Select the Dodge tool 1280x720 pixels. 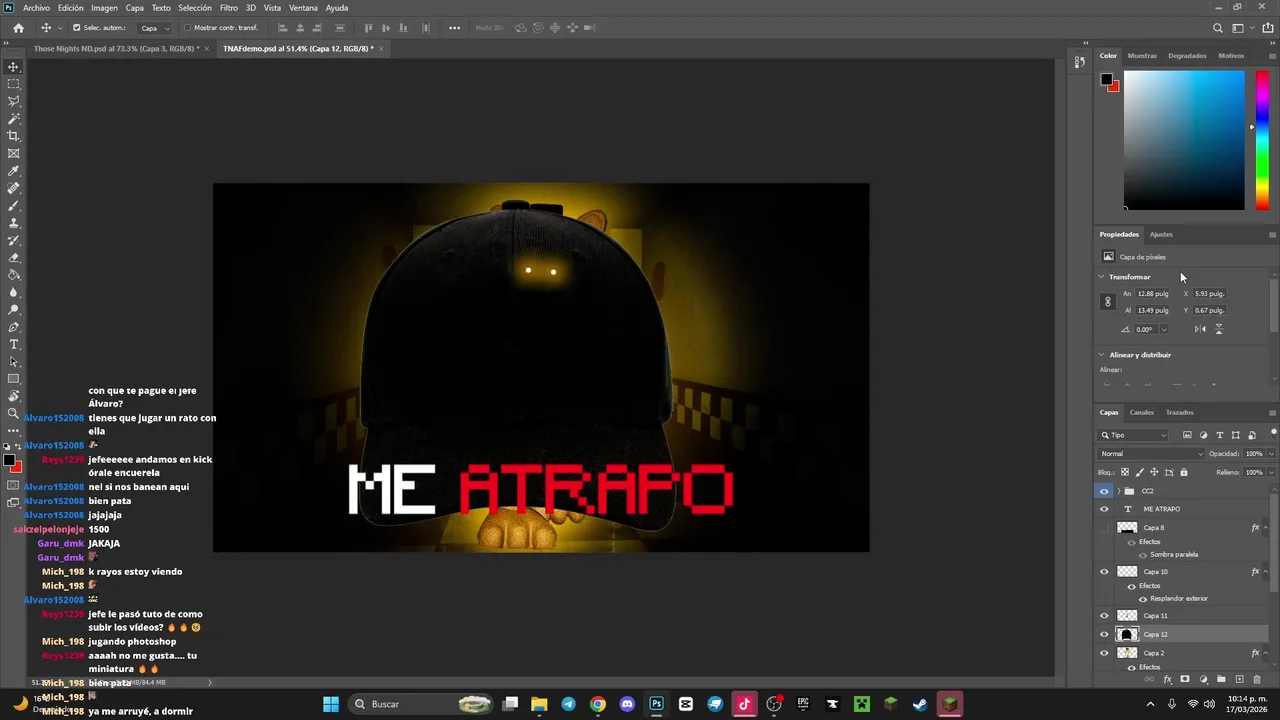tap(14, 310)
